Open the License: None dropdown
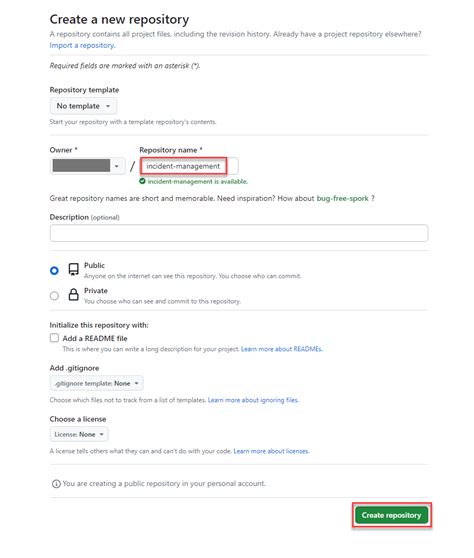The height and width of the screenshot is (558, 474). click(x=79, y=434)
